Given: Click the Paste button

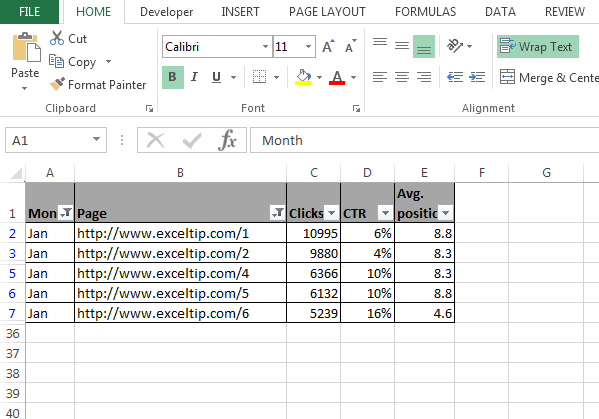Looking at the screenshot, I should (x=25, y=61).
